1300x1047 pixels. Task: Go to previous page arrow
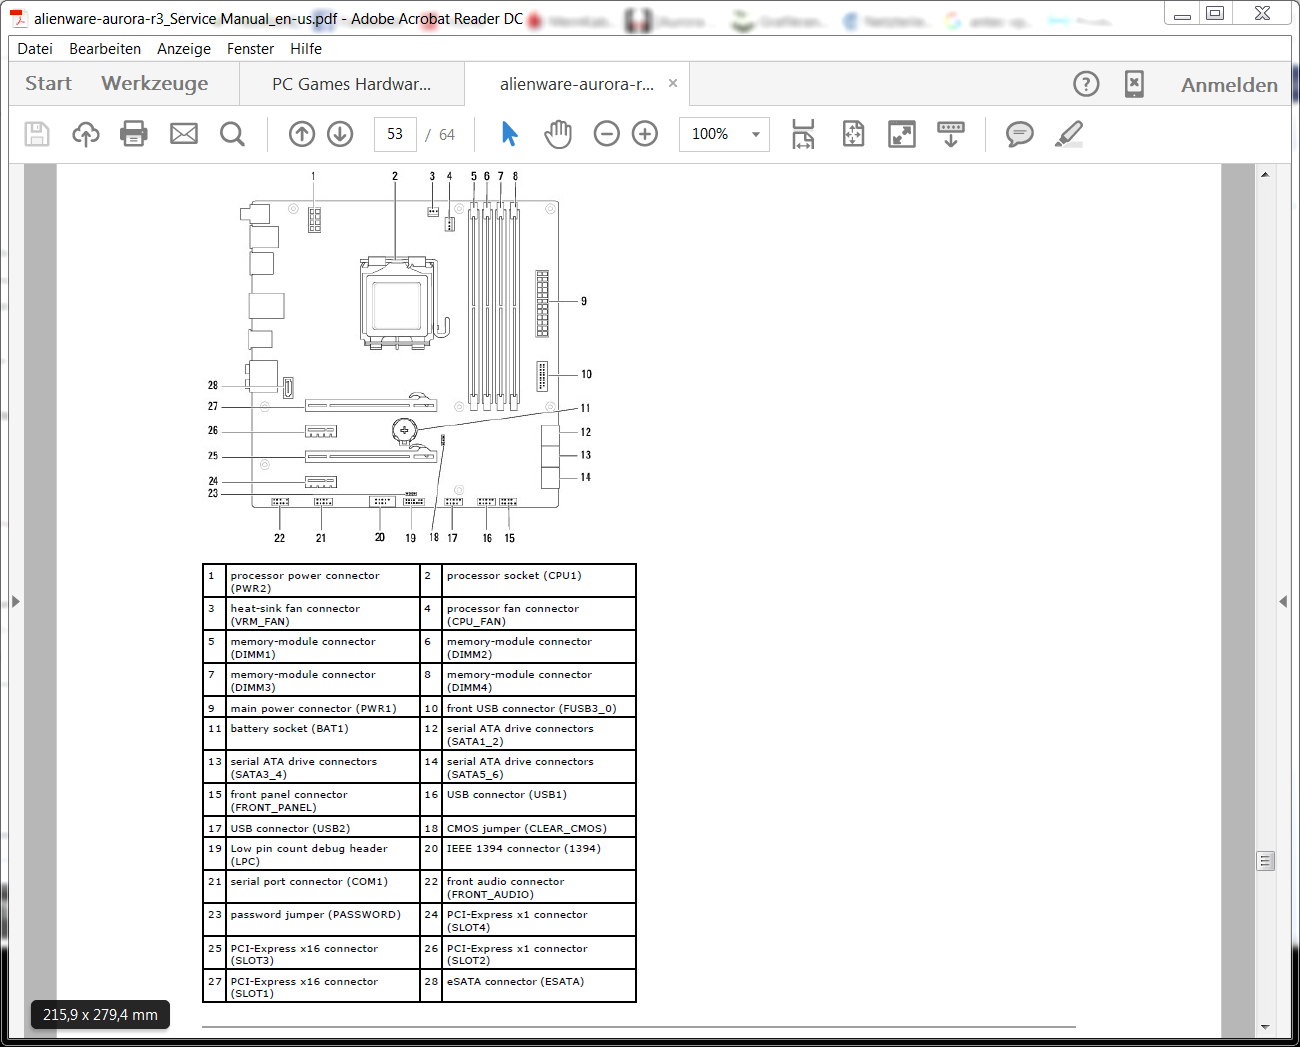pyautogui.click(x=302, y=134)
